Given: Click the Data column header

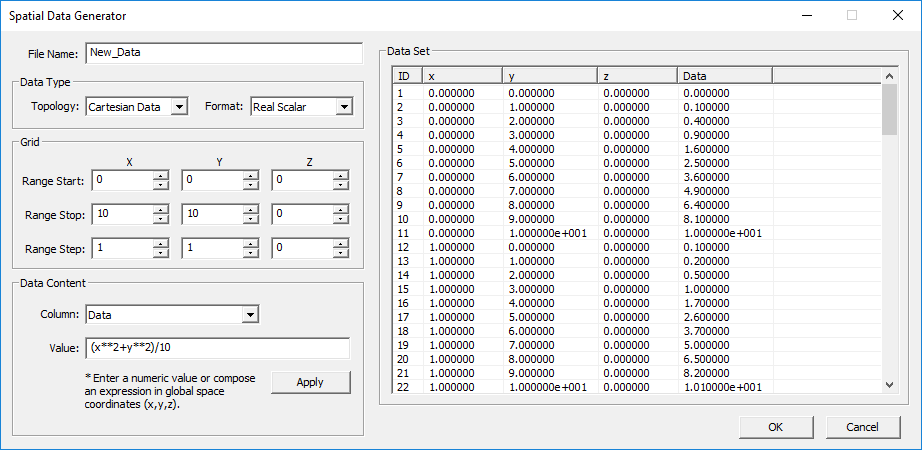Looking at the screenshot, I should coord(724,76).
